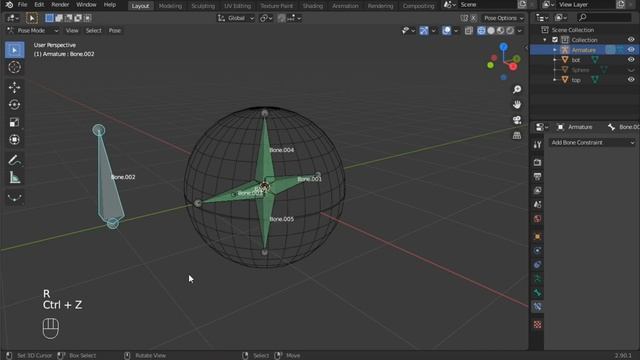Image resolution: width=640 pixels, height=360 pixels.
Task: Toggle X-Ray display
Action: point(469,31)
